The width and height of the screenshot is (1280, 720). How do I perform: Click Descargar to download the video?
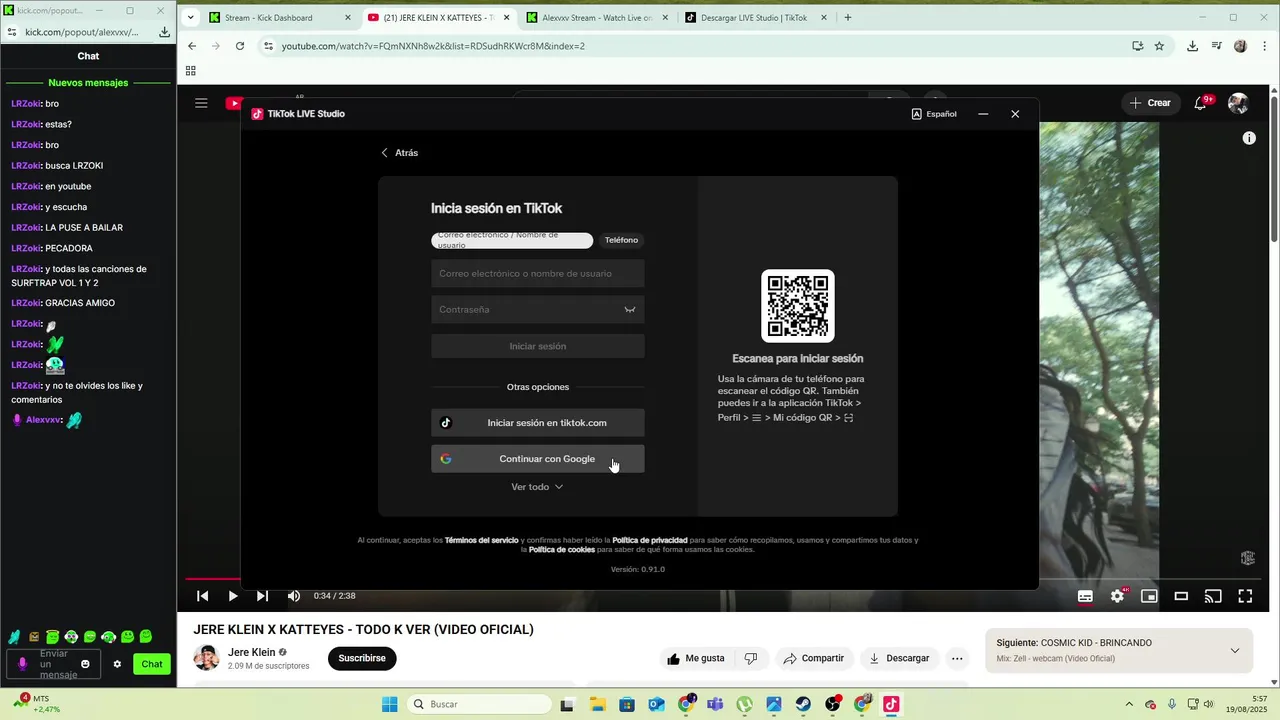point(899,658)
